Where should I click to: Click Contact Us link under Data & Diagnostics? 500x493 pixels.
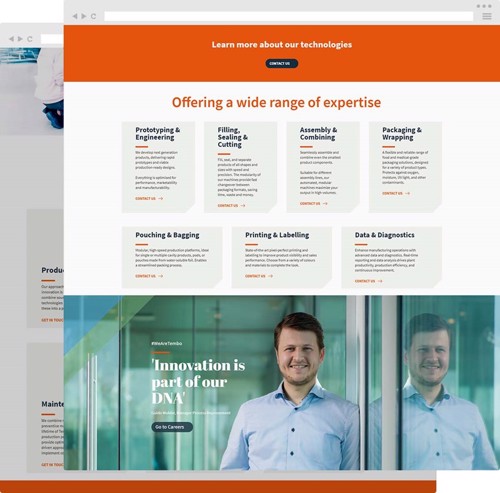point(368,281)
